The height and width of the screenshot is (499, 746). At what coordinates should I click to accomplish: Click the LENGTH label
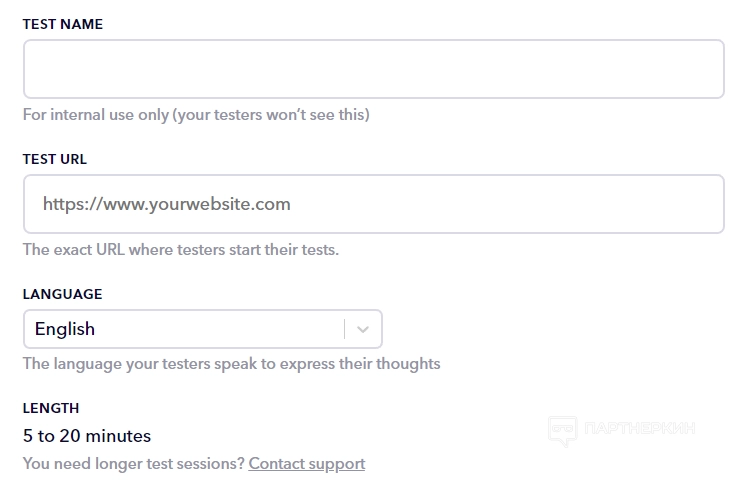(51, 408)
